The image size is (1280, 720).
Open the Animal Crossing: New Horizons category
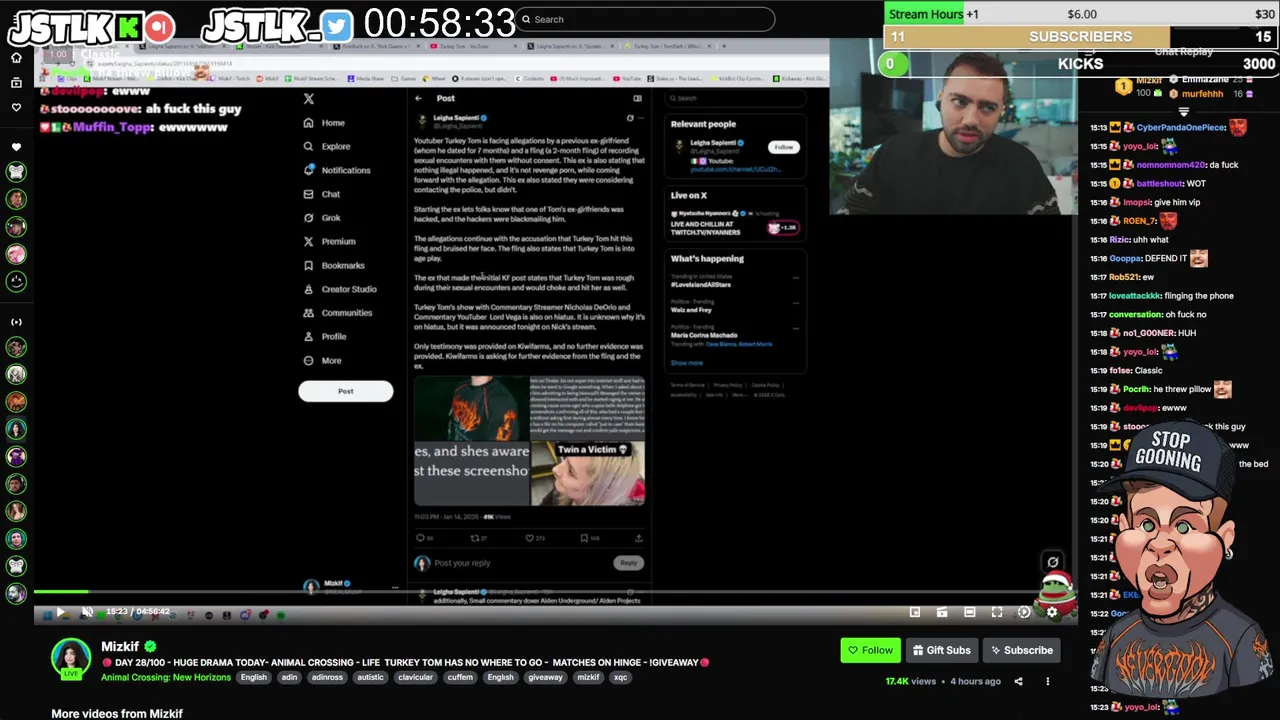pyautogui.click(x=166, y=677)
